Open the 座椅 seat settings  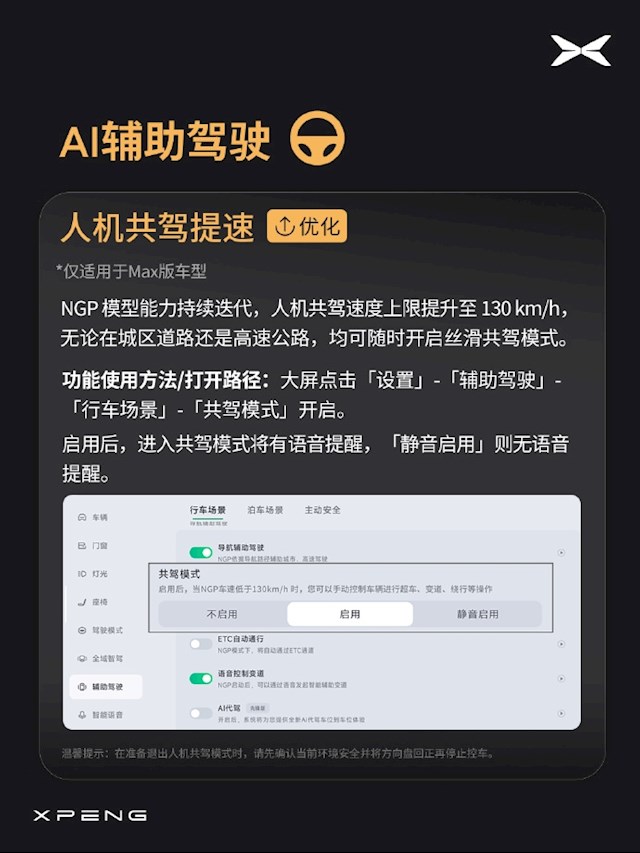pos(93,602)
